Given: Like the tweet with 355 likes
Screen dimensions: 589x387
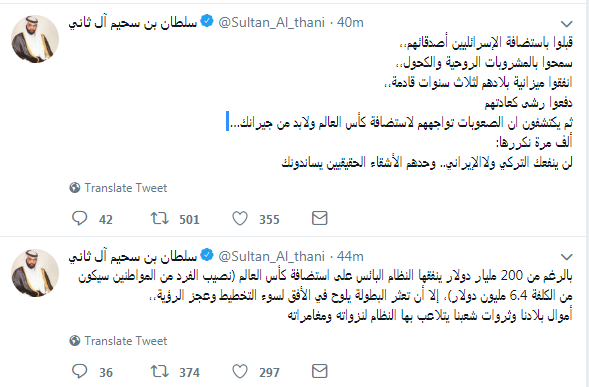Looking at the screenshot, I should coord(240,218).
